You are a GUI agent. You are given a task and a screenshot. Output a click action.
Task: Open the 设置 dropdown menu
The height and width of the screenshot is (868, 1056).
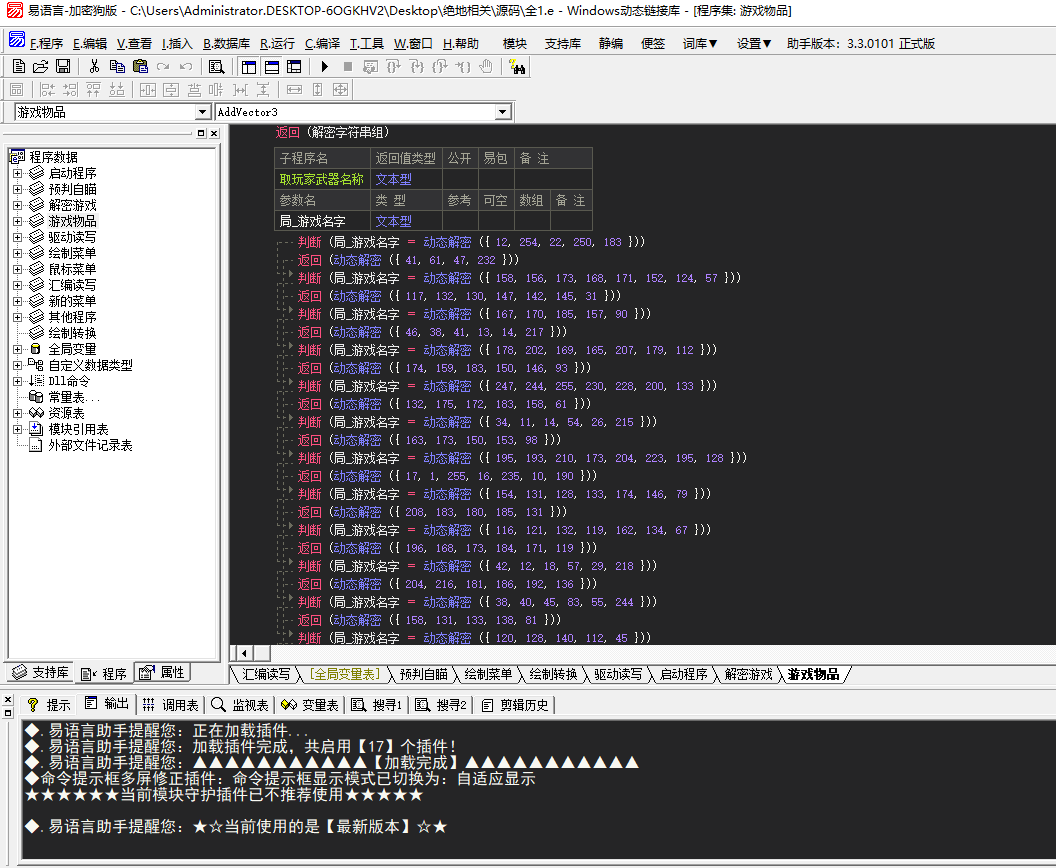pyautogui.click(x=754, y=44)
